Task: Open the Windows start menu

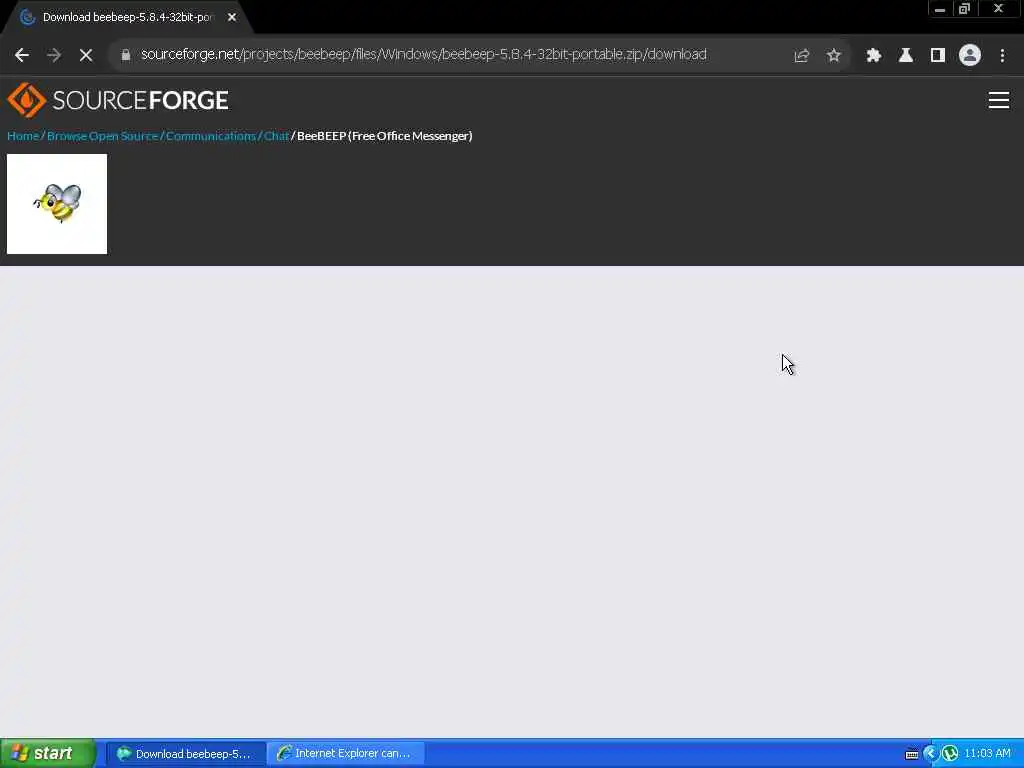Action: point(48,753)
